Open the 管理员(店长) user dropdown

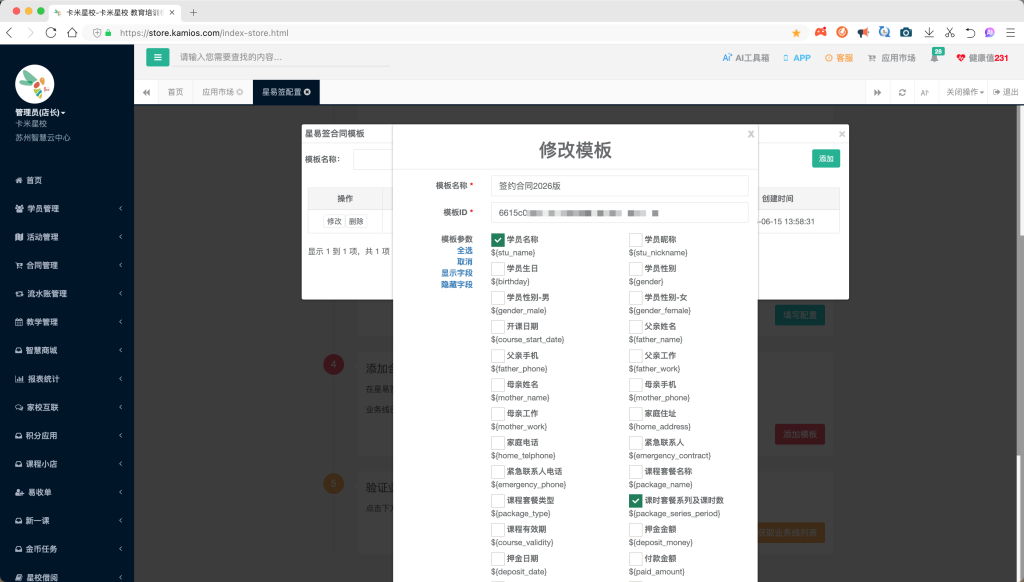(40, 112)
